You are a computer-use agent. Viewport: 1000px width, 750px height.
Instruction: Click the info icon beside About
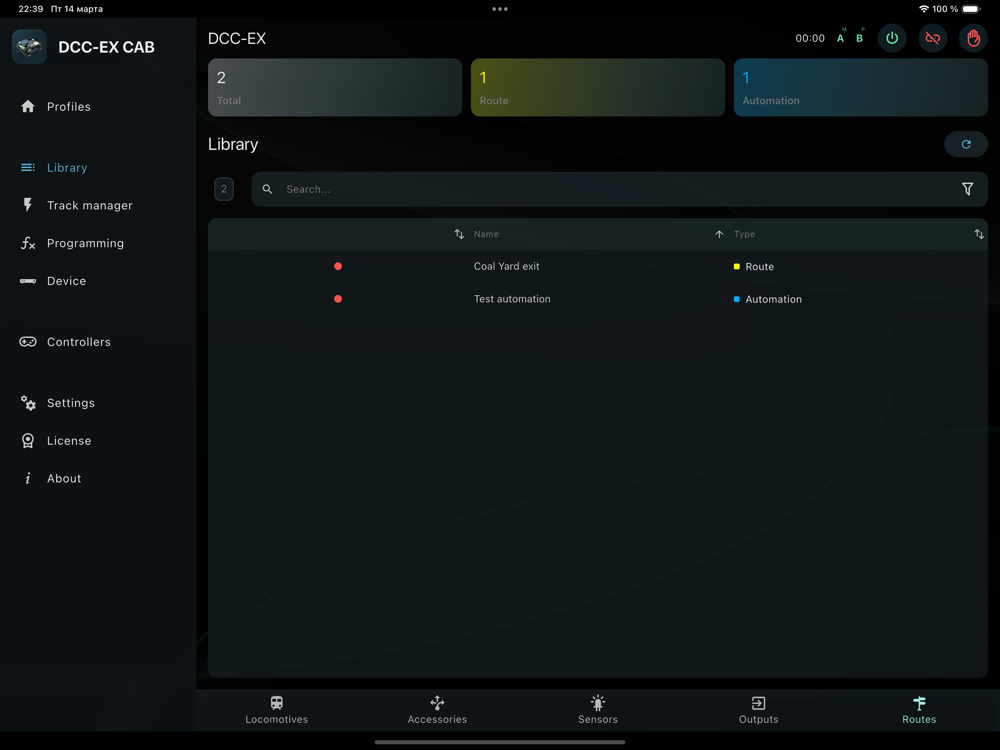point(27,478)
